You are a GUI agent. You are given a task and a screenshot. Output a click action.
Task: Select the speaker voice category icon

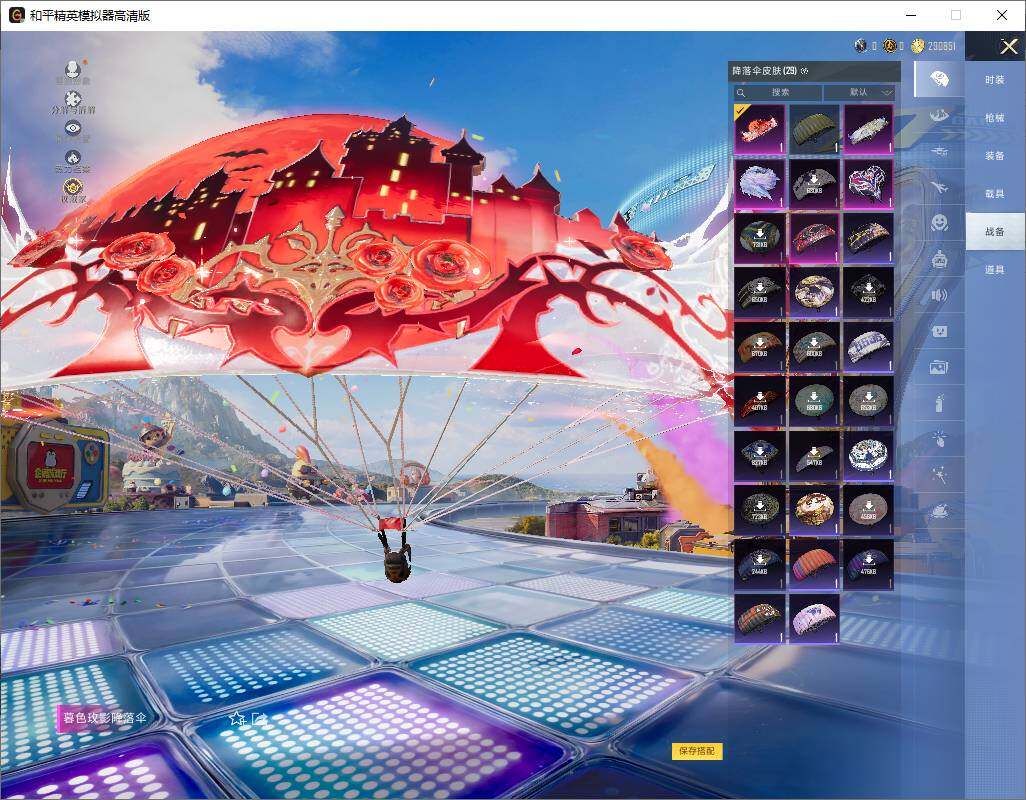point(939,295)
